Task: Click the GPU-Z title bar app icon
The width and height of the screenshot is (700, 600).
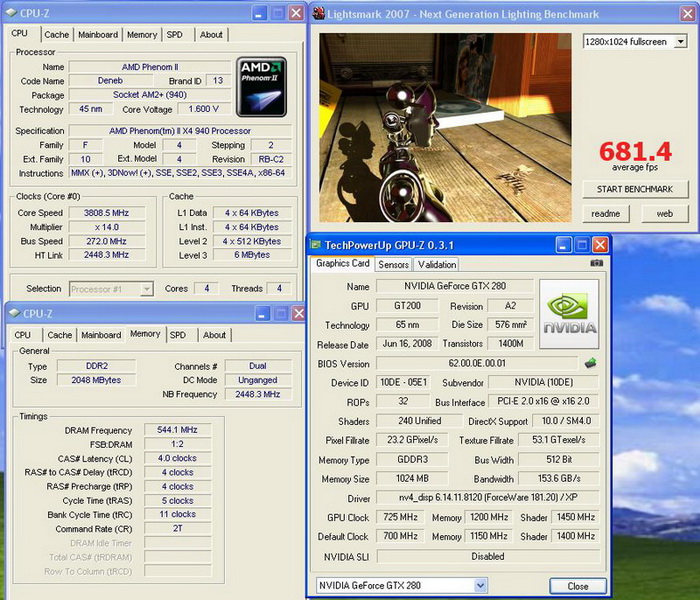Action: (316, 245)
